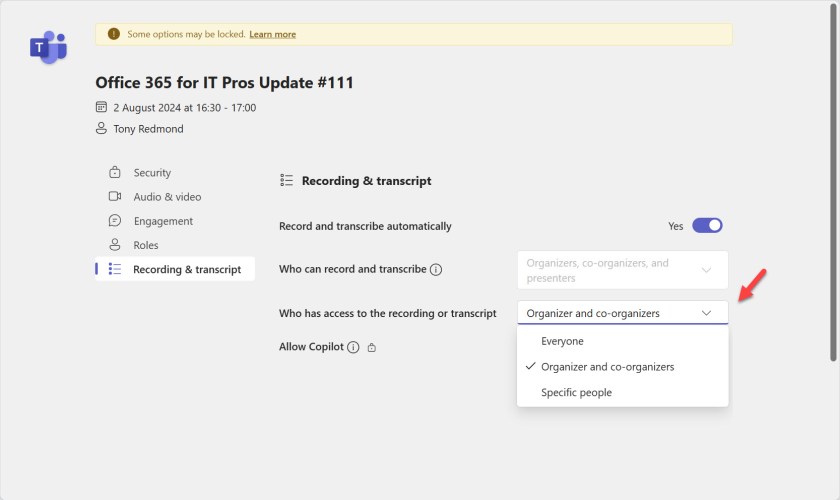
Task: Click the Microsoft Teams logo
Action: click(48, 47)
